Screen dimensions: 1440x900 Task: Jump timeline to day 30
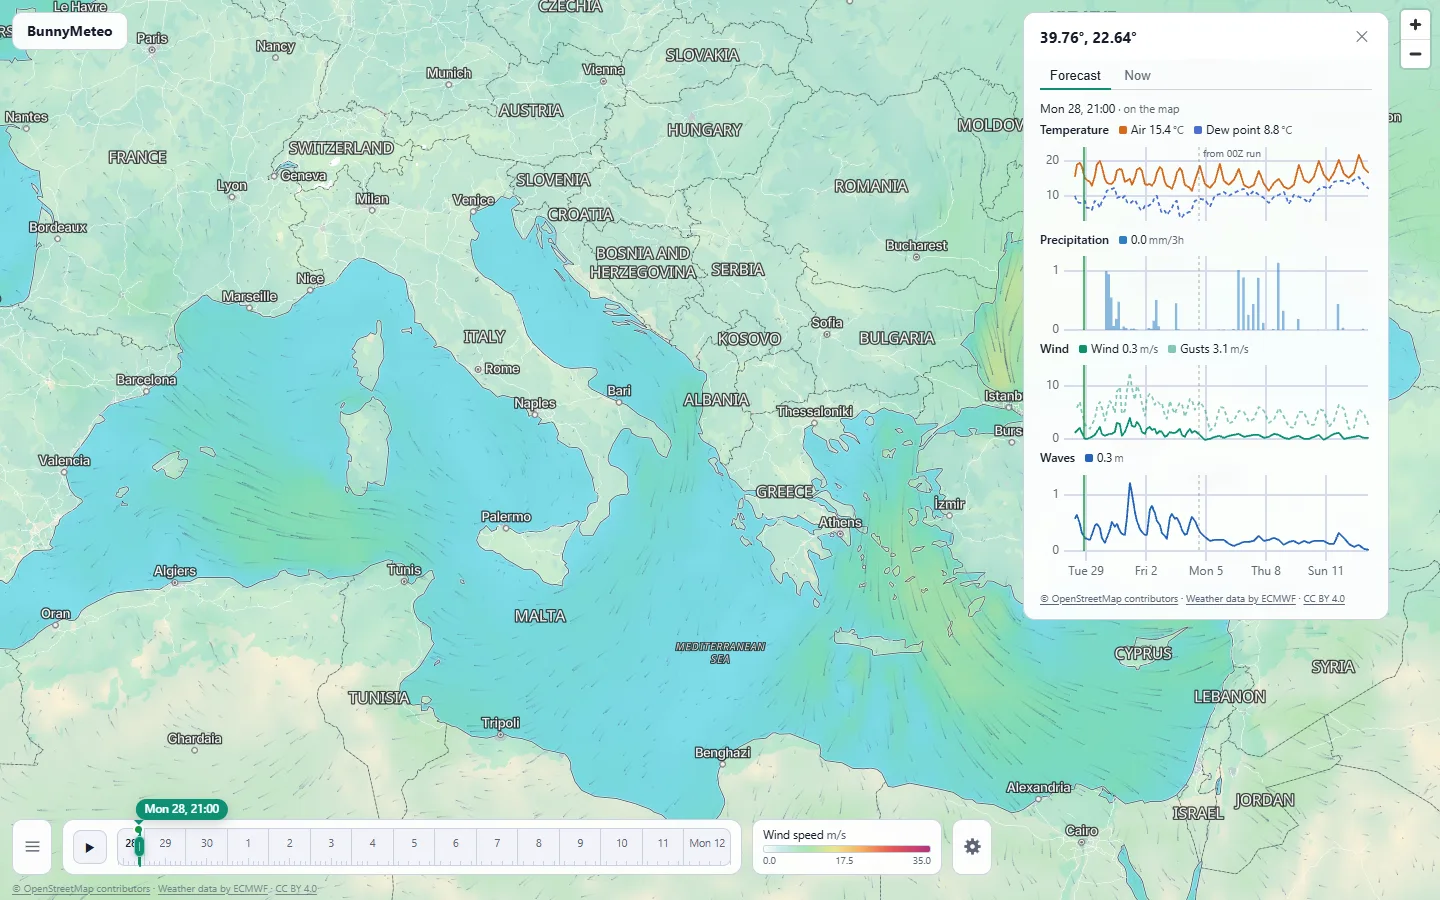click(207, 844)
